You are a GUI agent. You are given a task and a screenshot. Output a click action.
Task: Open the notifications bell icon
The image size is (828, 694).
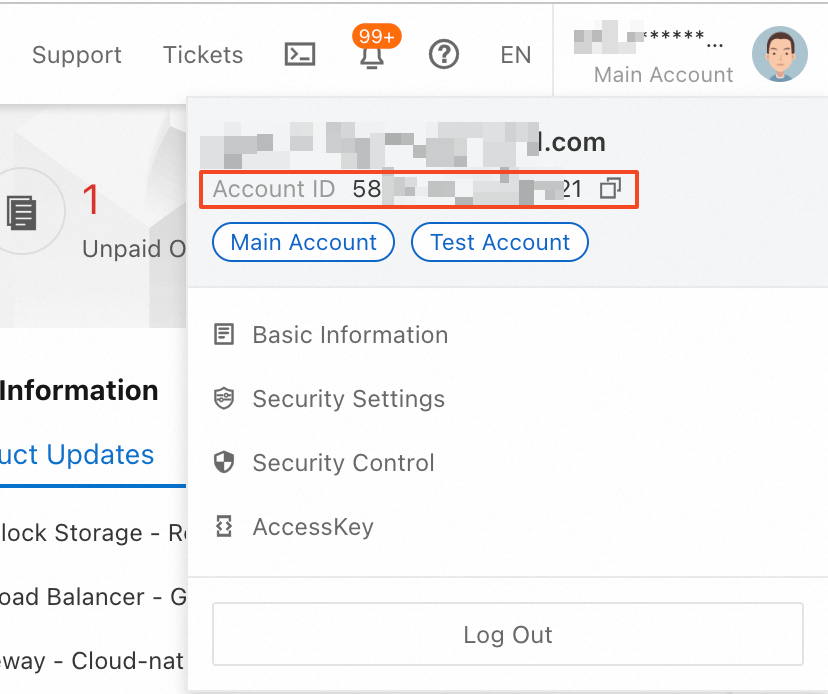tap(371, 57)
